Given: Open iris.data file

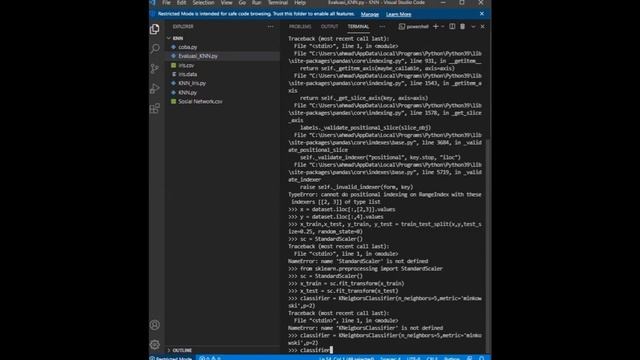Looking at the screenshot, I should point(222,74).
